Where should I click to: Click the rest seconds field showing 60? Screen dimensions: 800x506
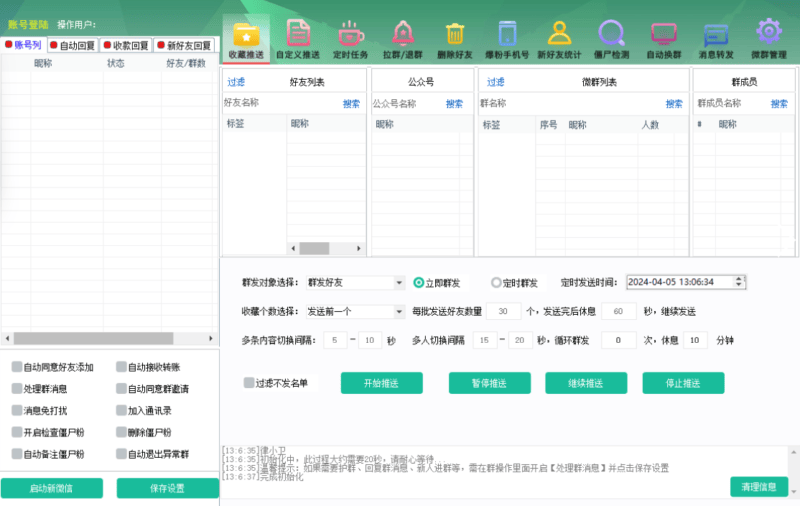pyautogui.click(x=618, y=311)
